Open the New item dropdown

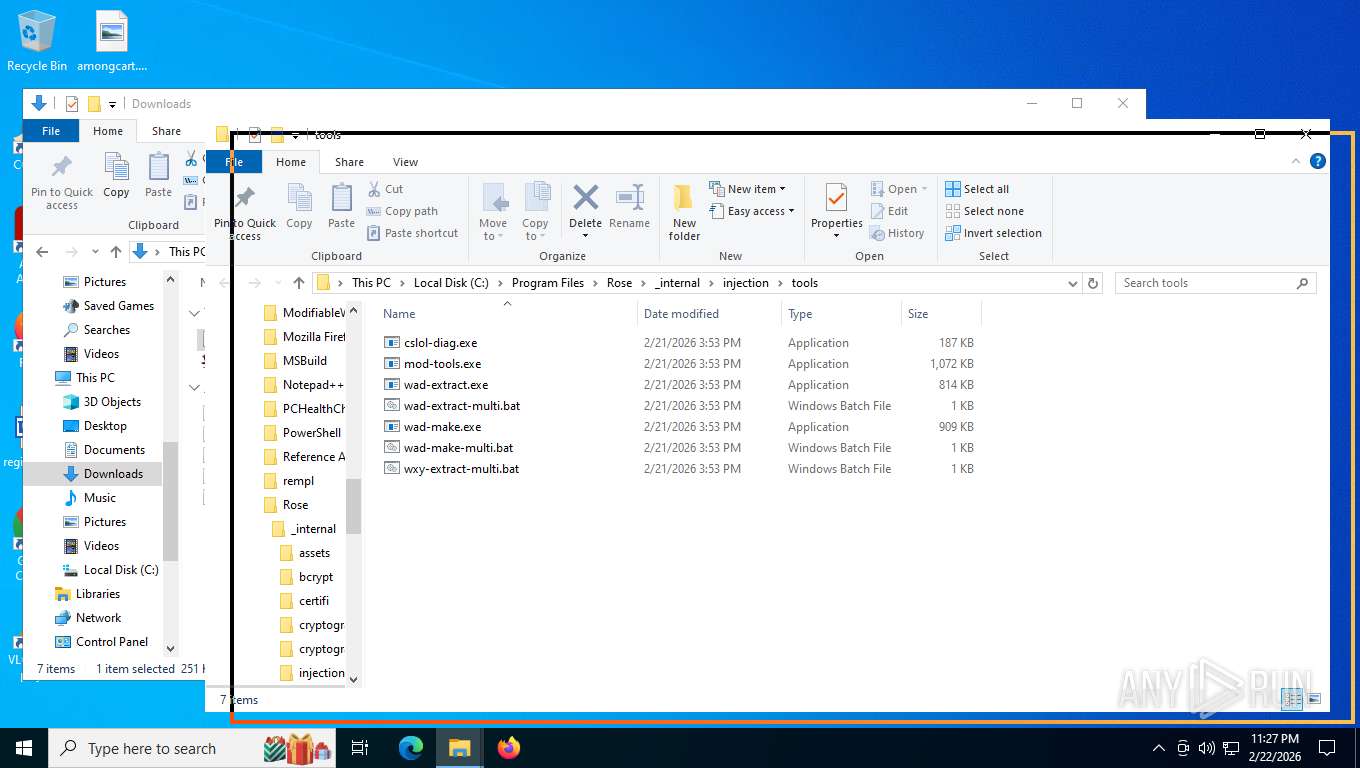pyautogui.click(x=747, y=189)
